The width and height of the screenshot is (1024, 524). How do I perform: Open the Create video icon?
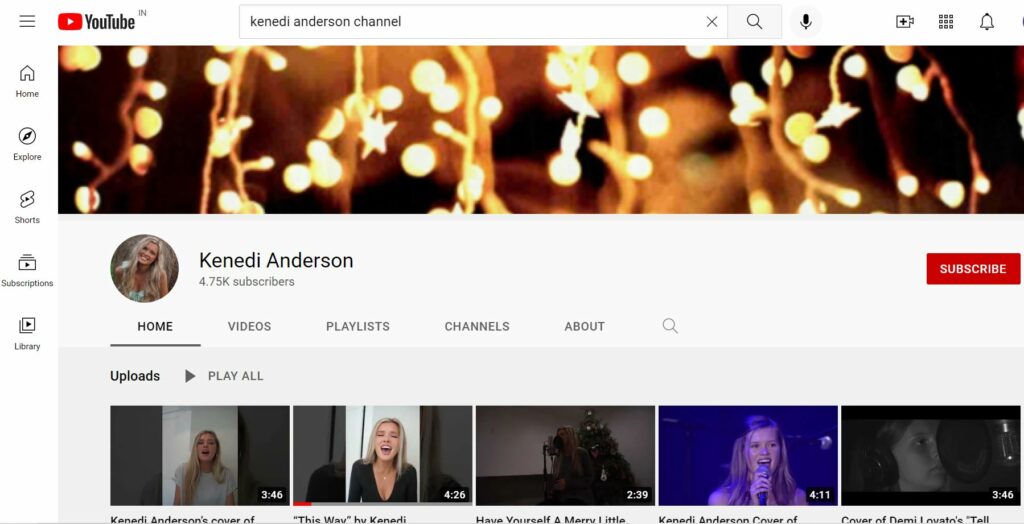(x=904, y=22)
